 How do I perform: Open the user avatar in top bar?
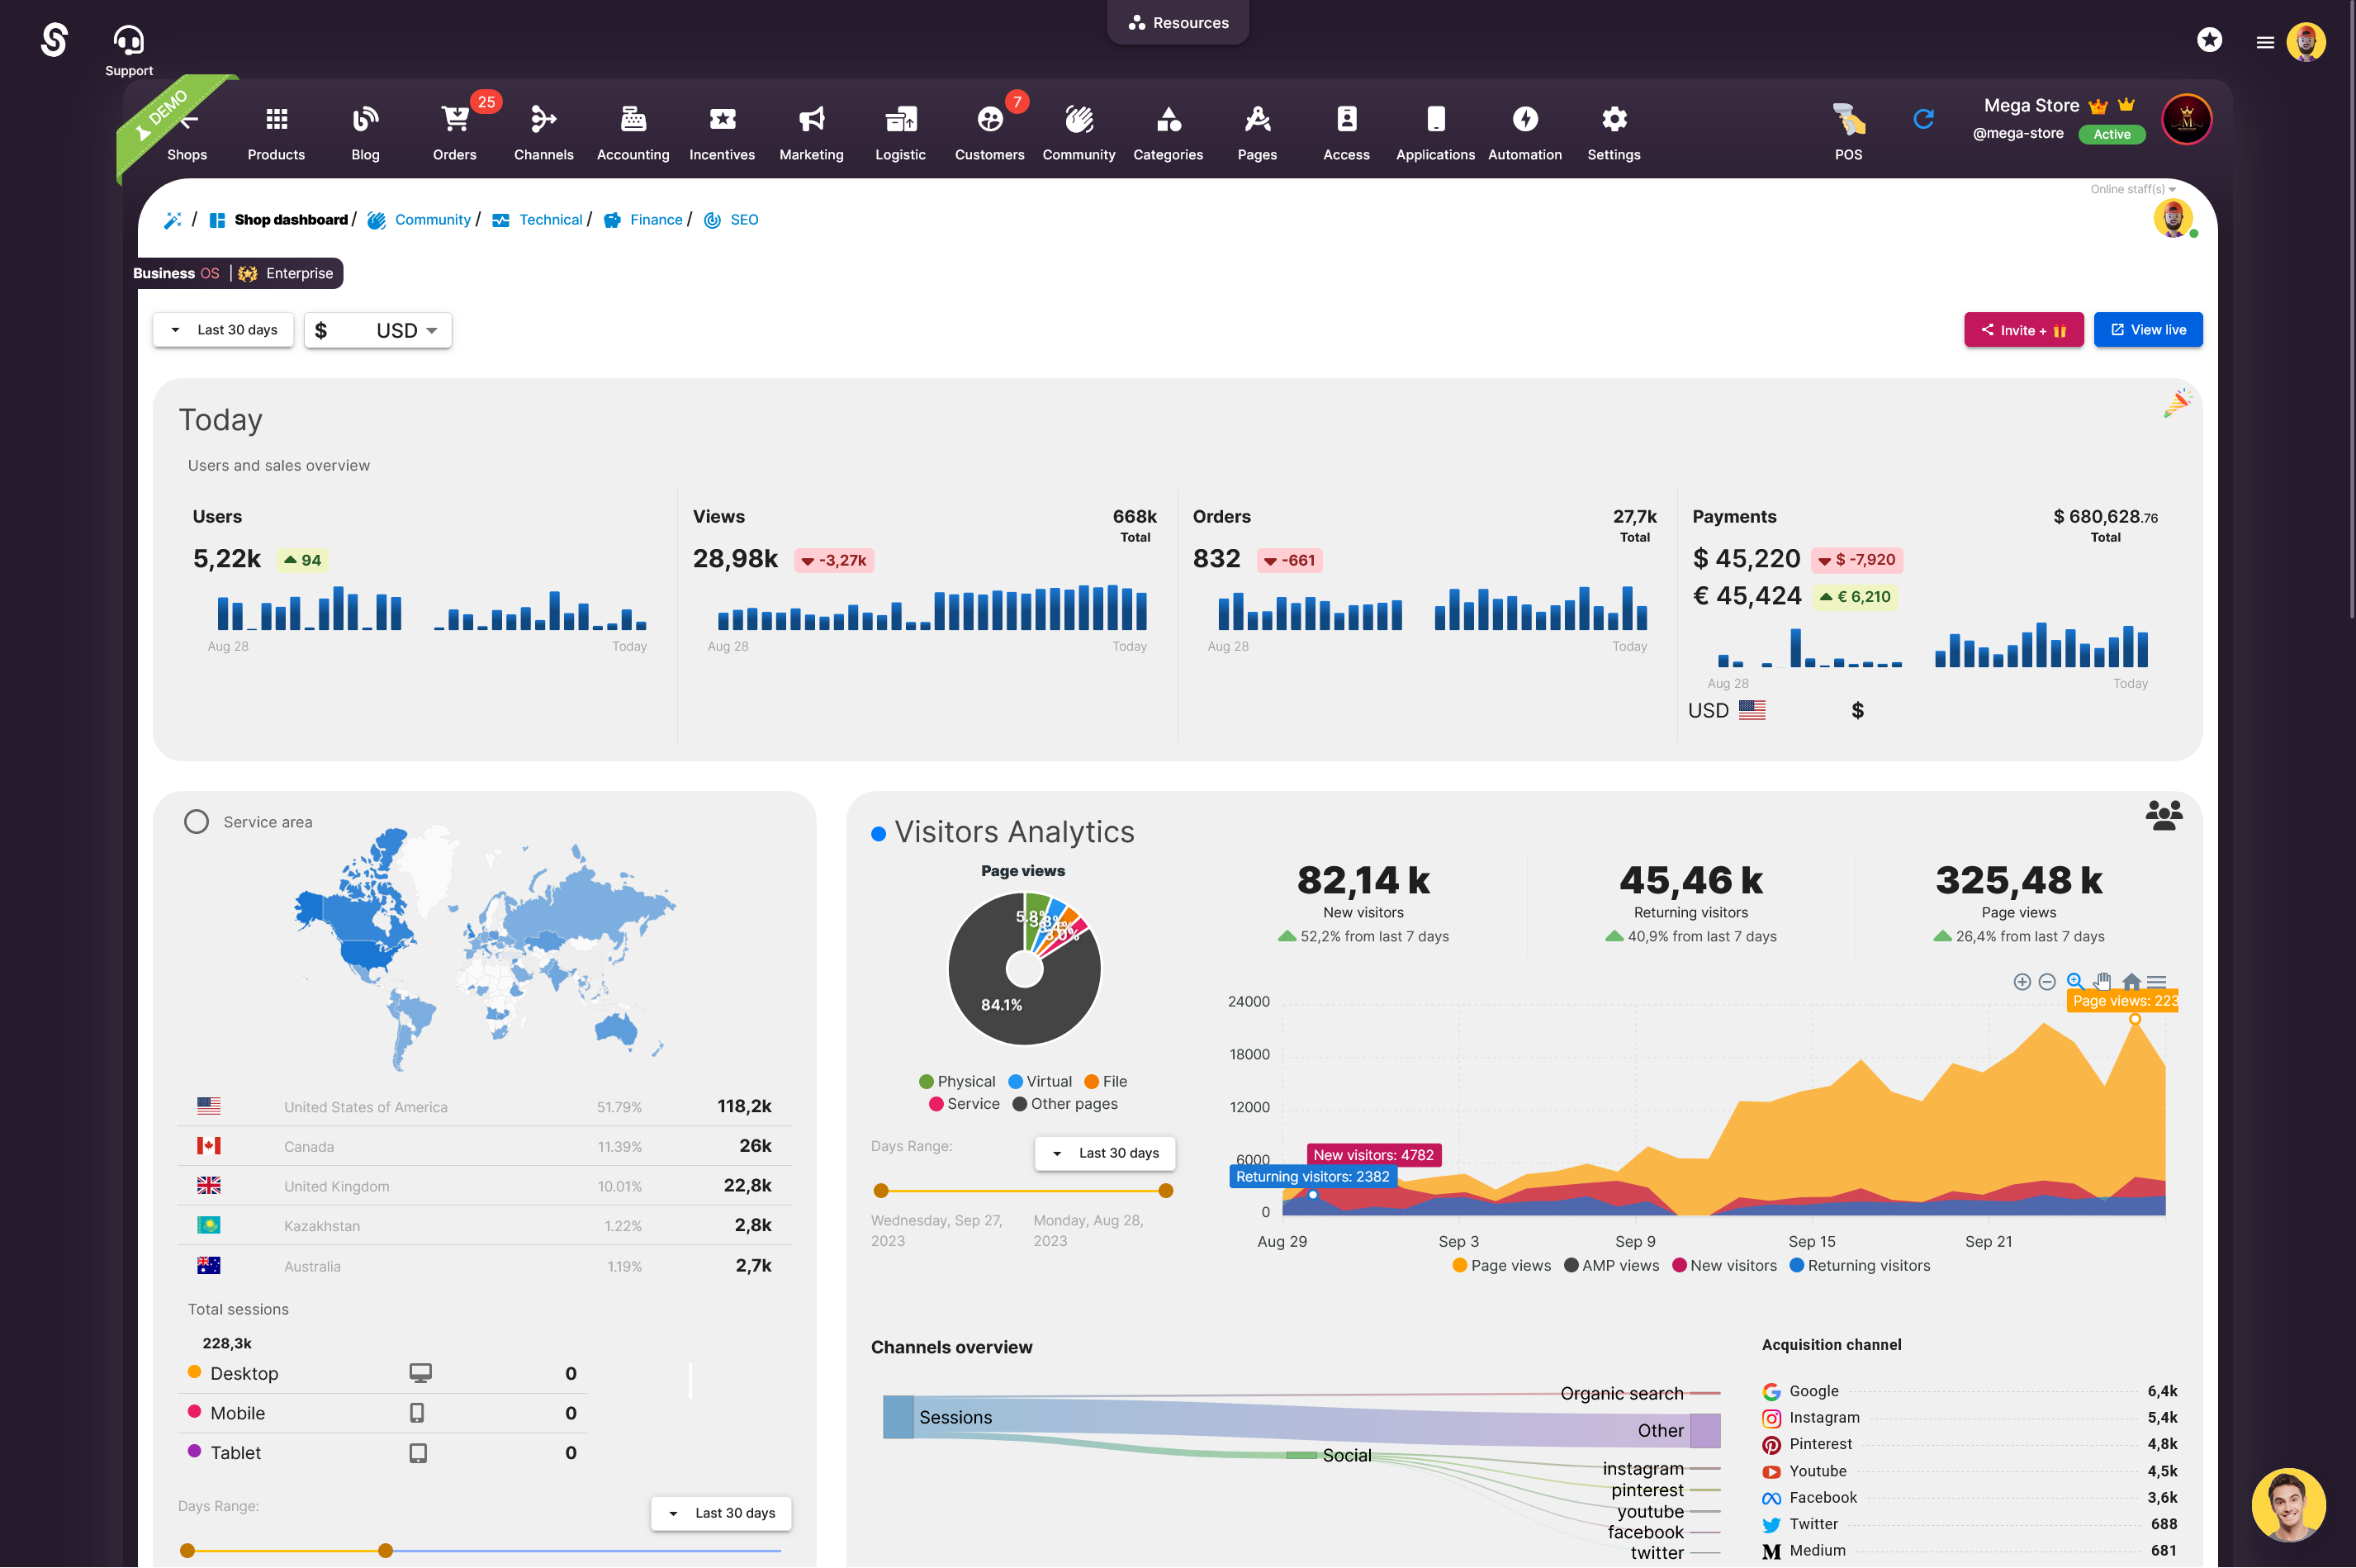point(2305,42)
